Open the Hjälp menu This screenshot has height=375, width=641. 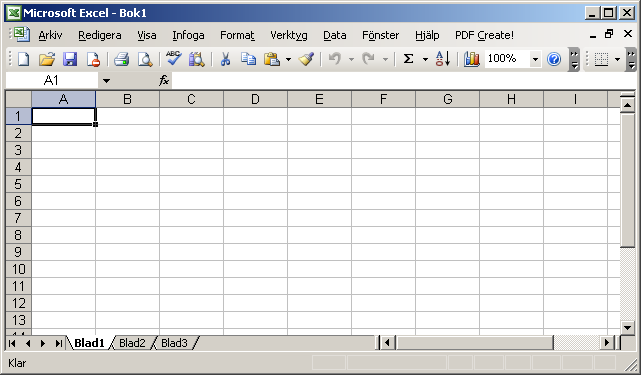427,36
